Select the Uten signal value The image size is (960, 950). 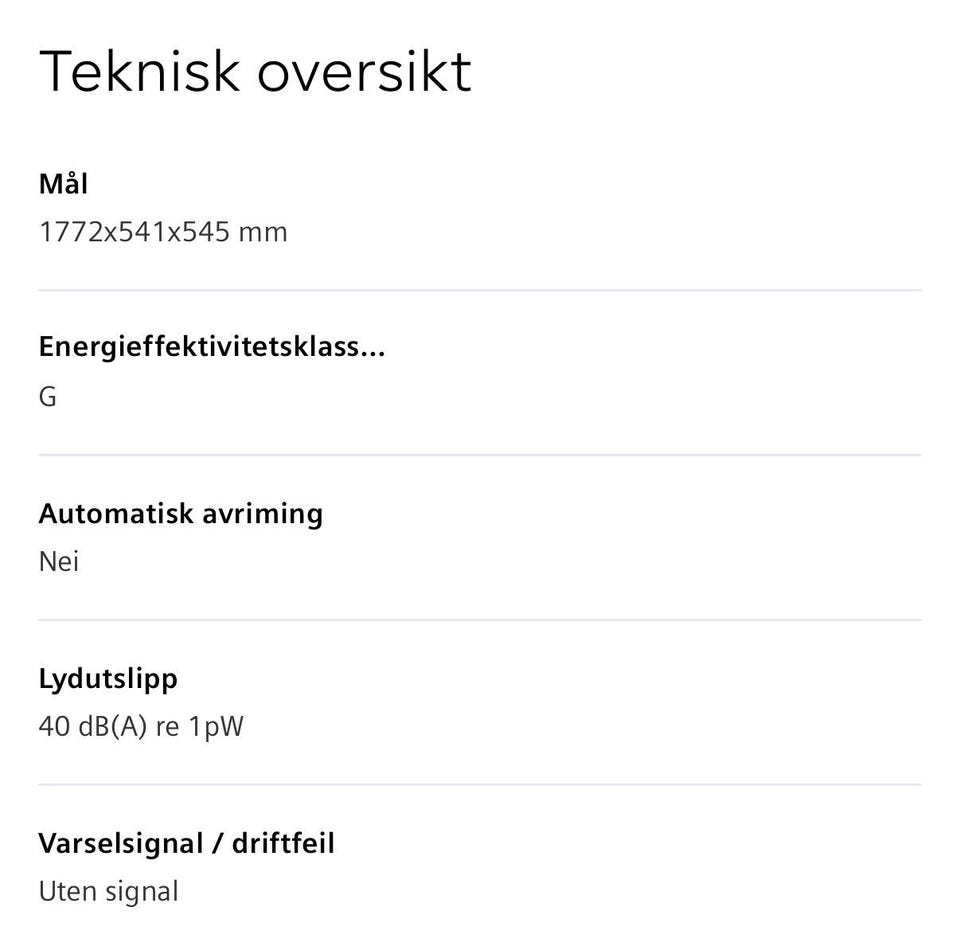(109, 892)
